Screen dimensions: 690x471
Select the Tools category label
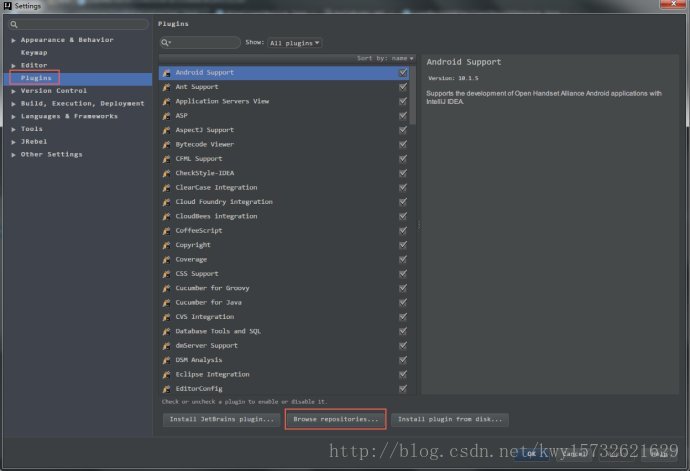(x=32, y=129)
